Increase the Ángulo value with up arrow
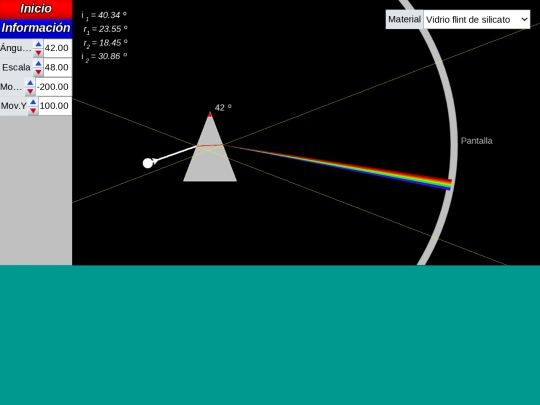This screenshot has height=405, width=540. click(x=38, y=44)
